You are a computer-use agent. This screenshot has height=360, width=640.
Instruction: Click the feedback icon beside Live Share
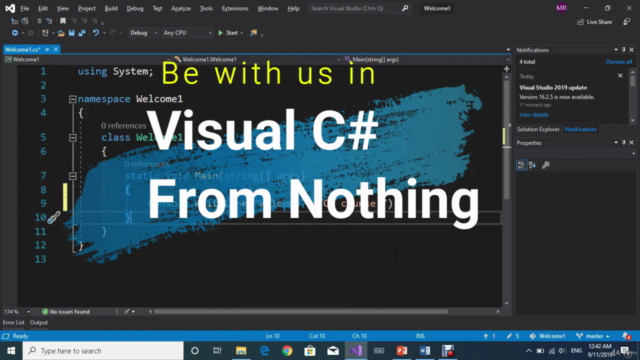(627, 22)
